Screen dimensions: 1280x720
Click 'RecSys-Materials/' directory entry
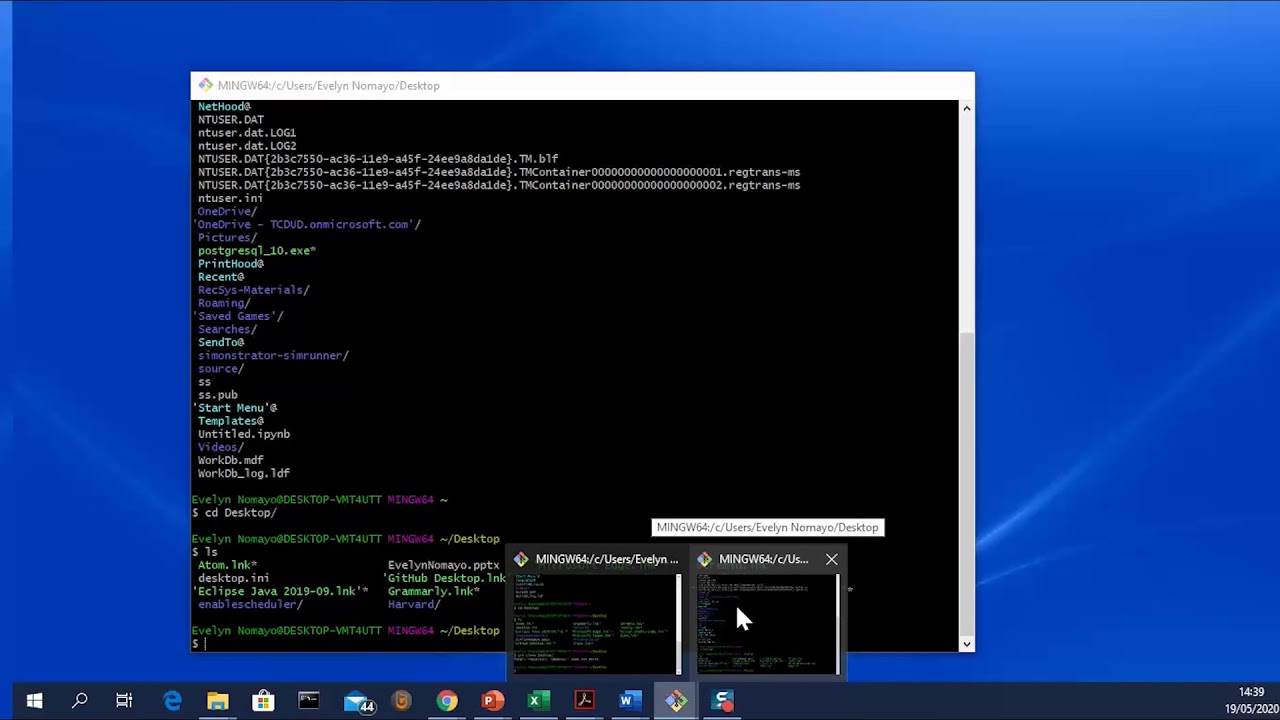click(x=254, y=290)
